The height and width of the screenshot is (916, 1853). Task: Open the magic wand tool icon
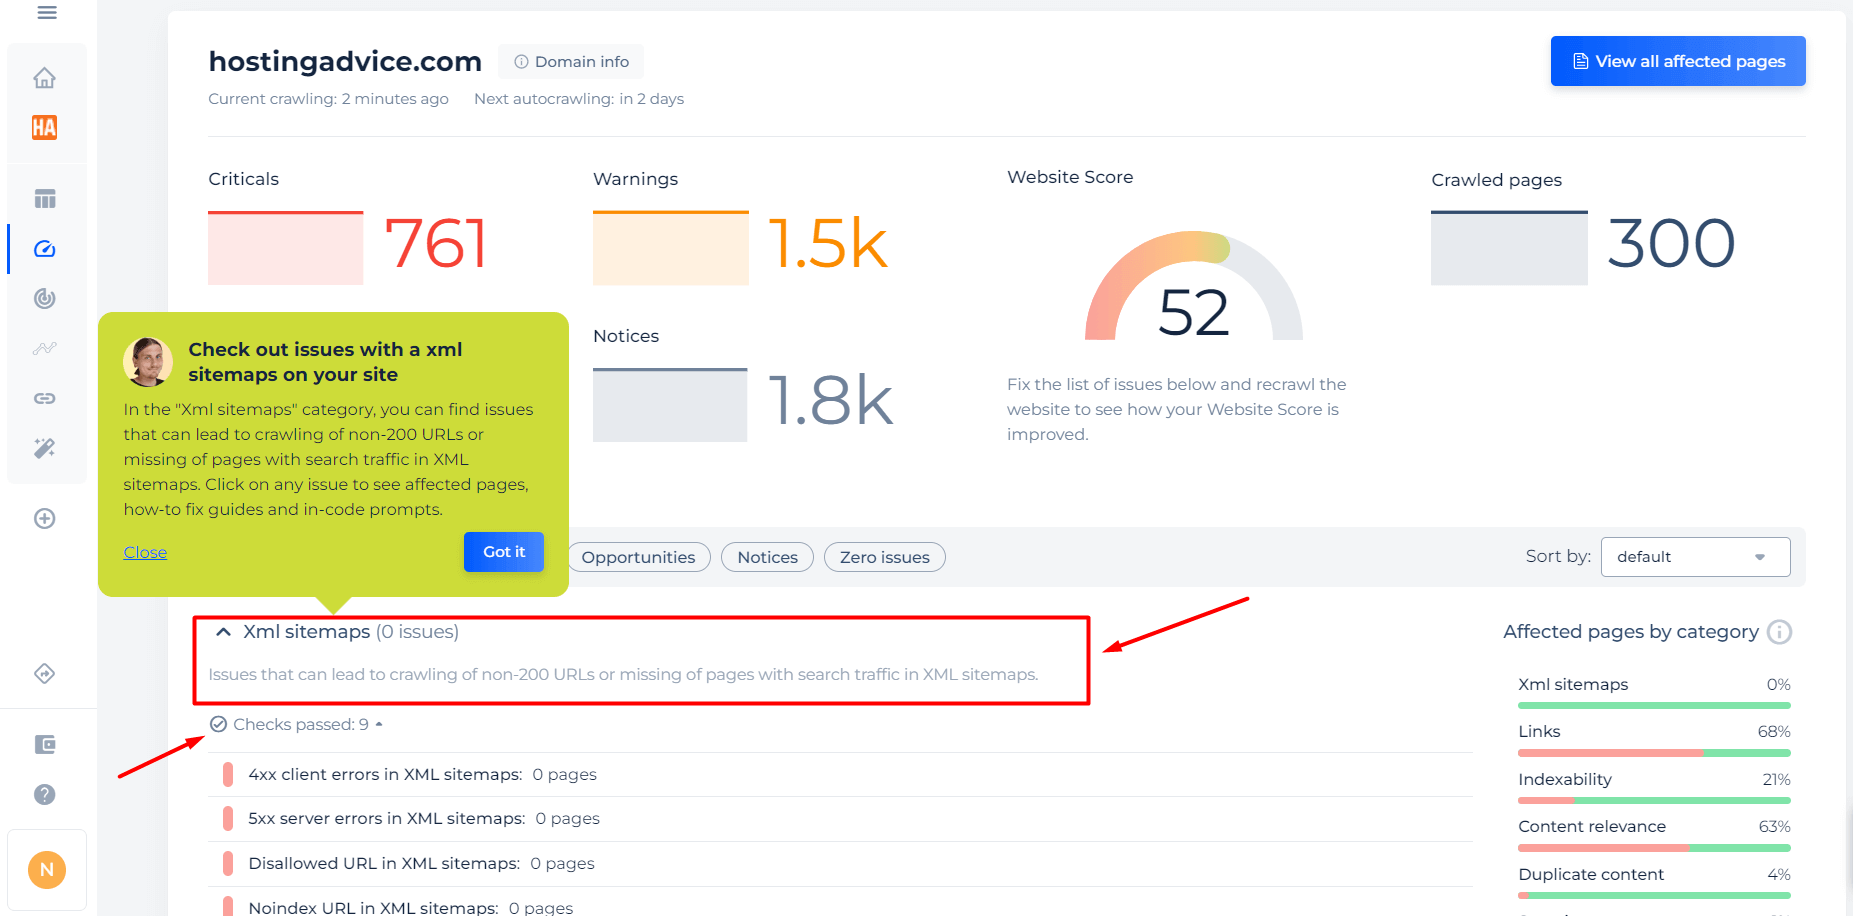[x=44, y=448]
